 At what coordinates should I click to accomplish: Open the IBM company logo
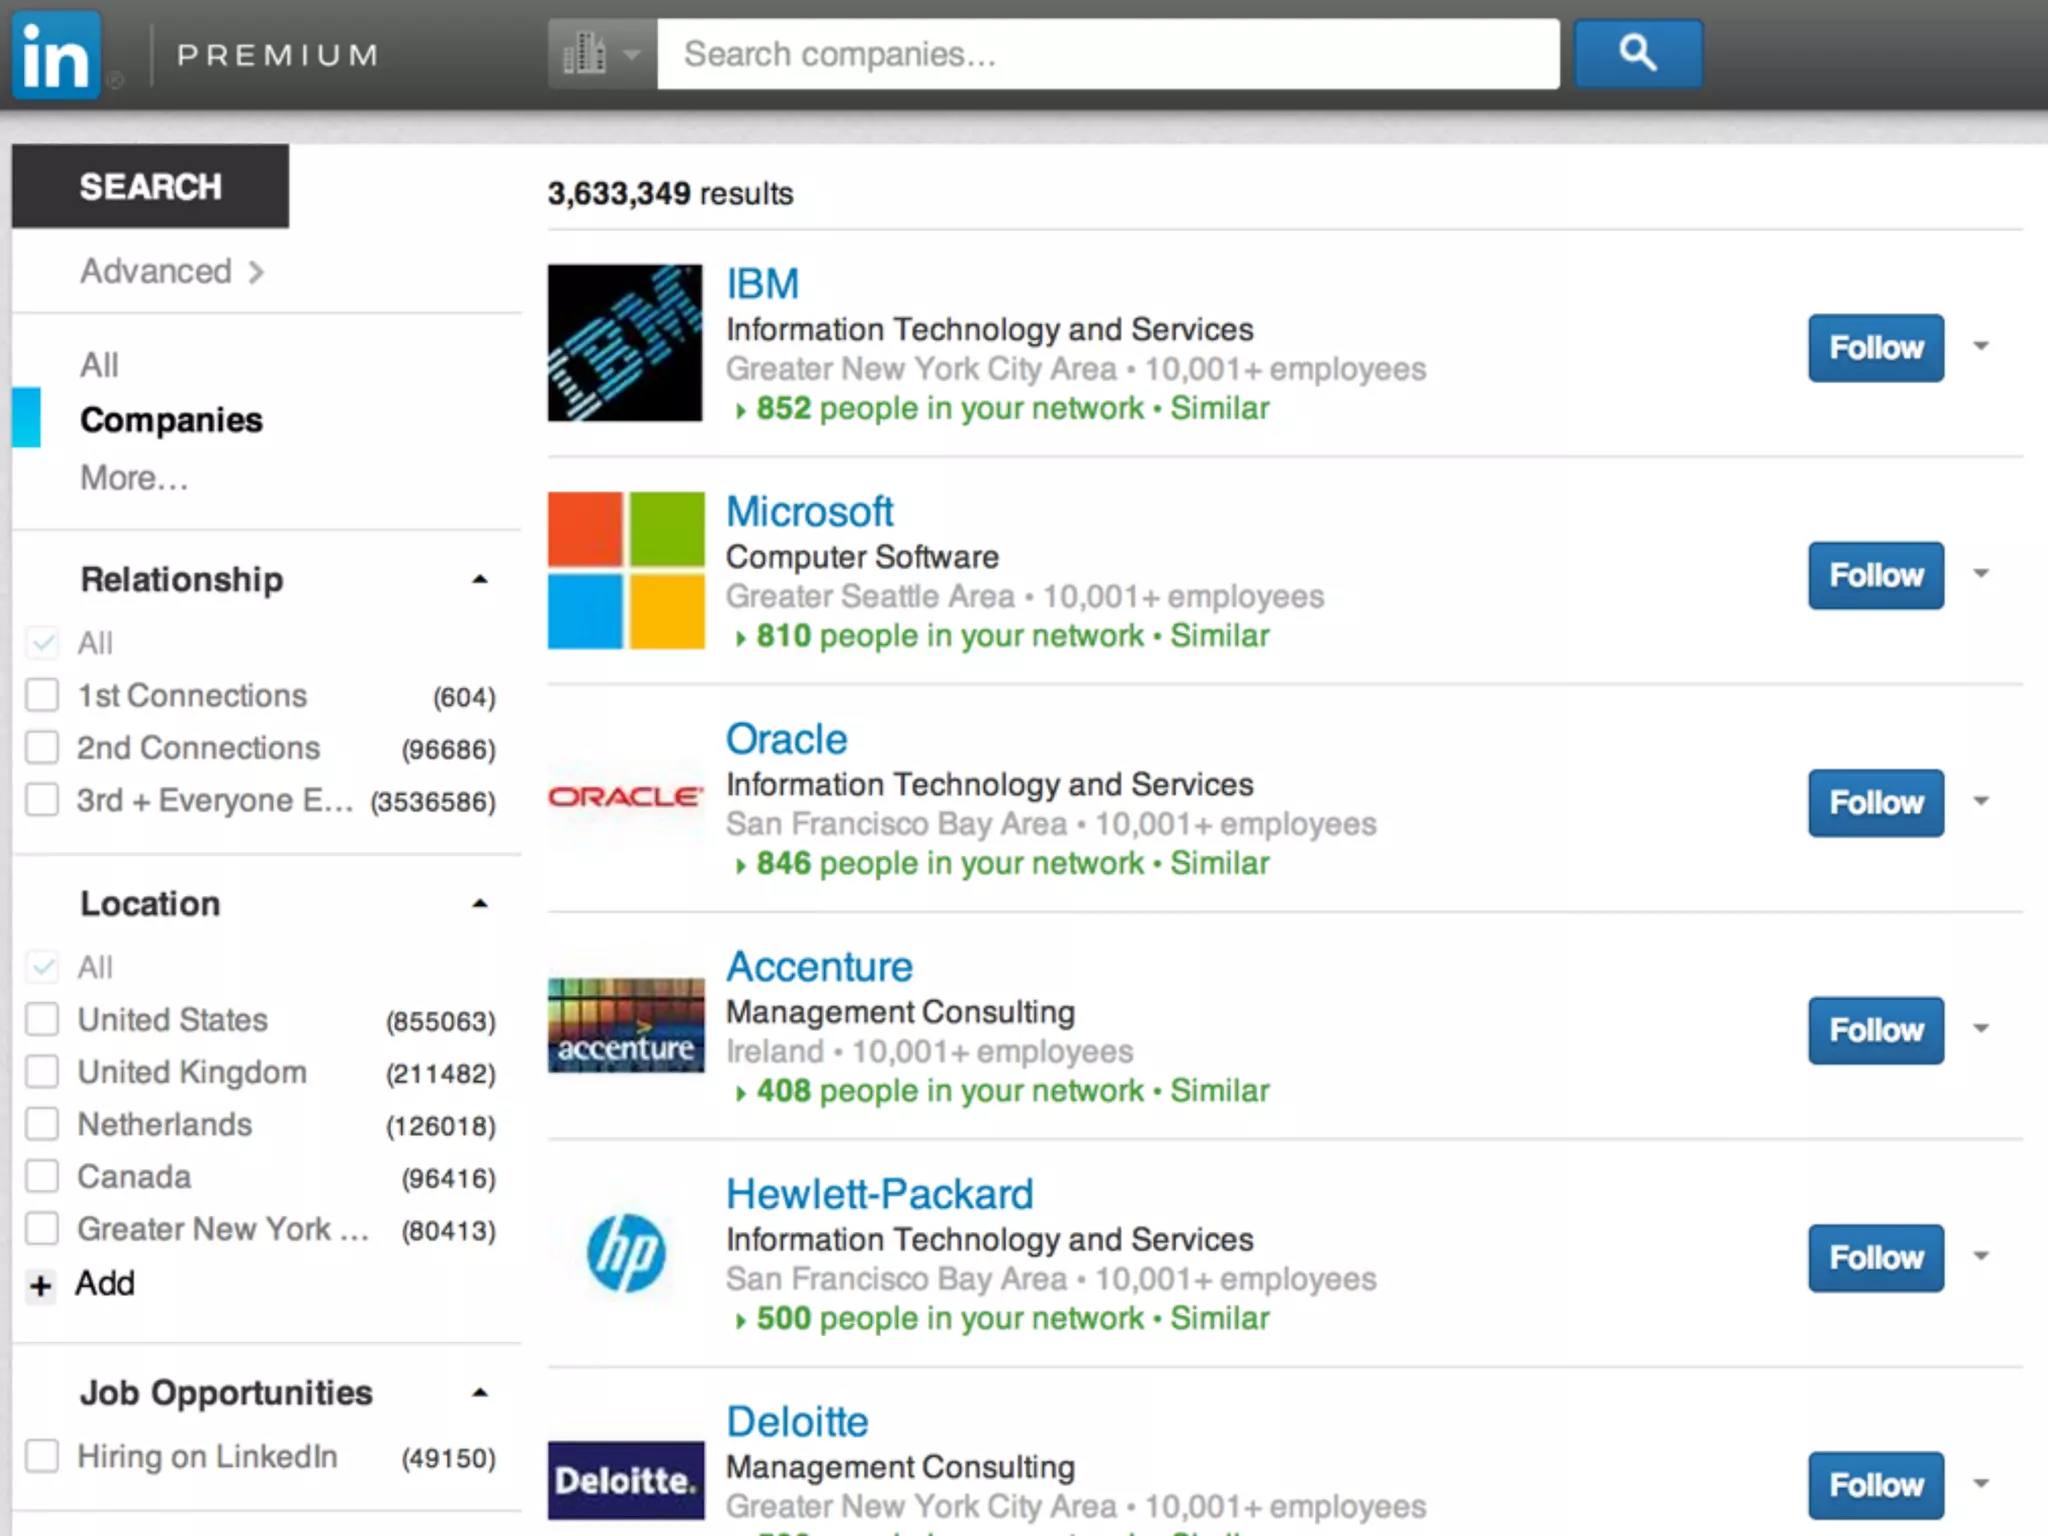pos(625,342)
